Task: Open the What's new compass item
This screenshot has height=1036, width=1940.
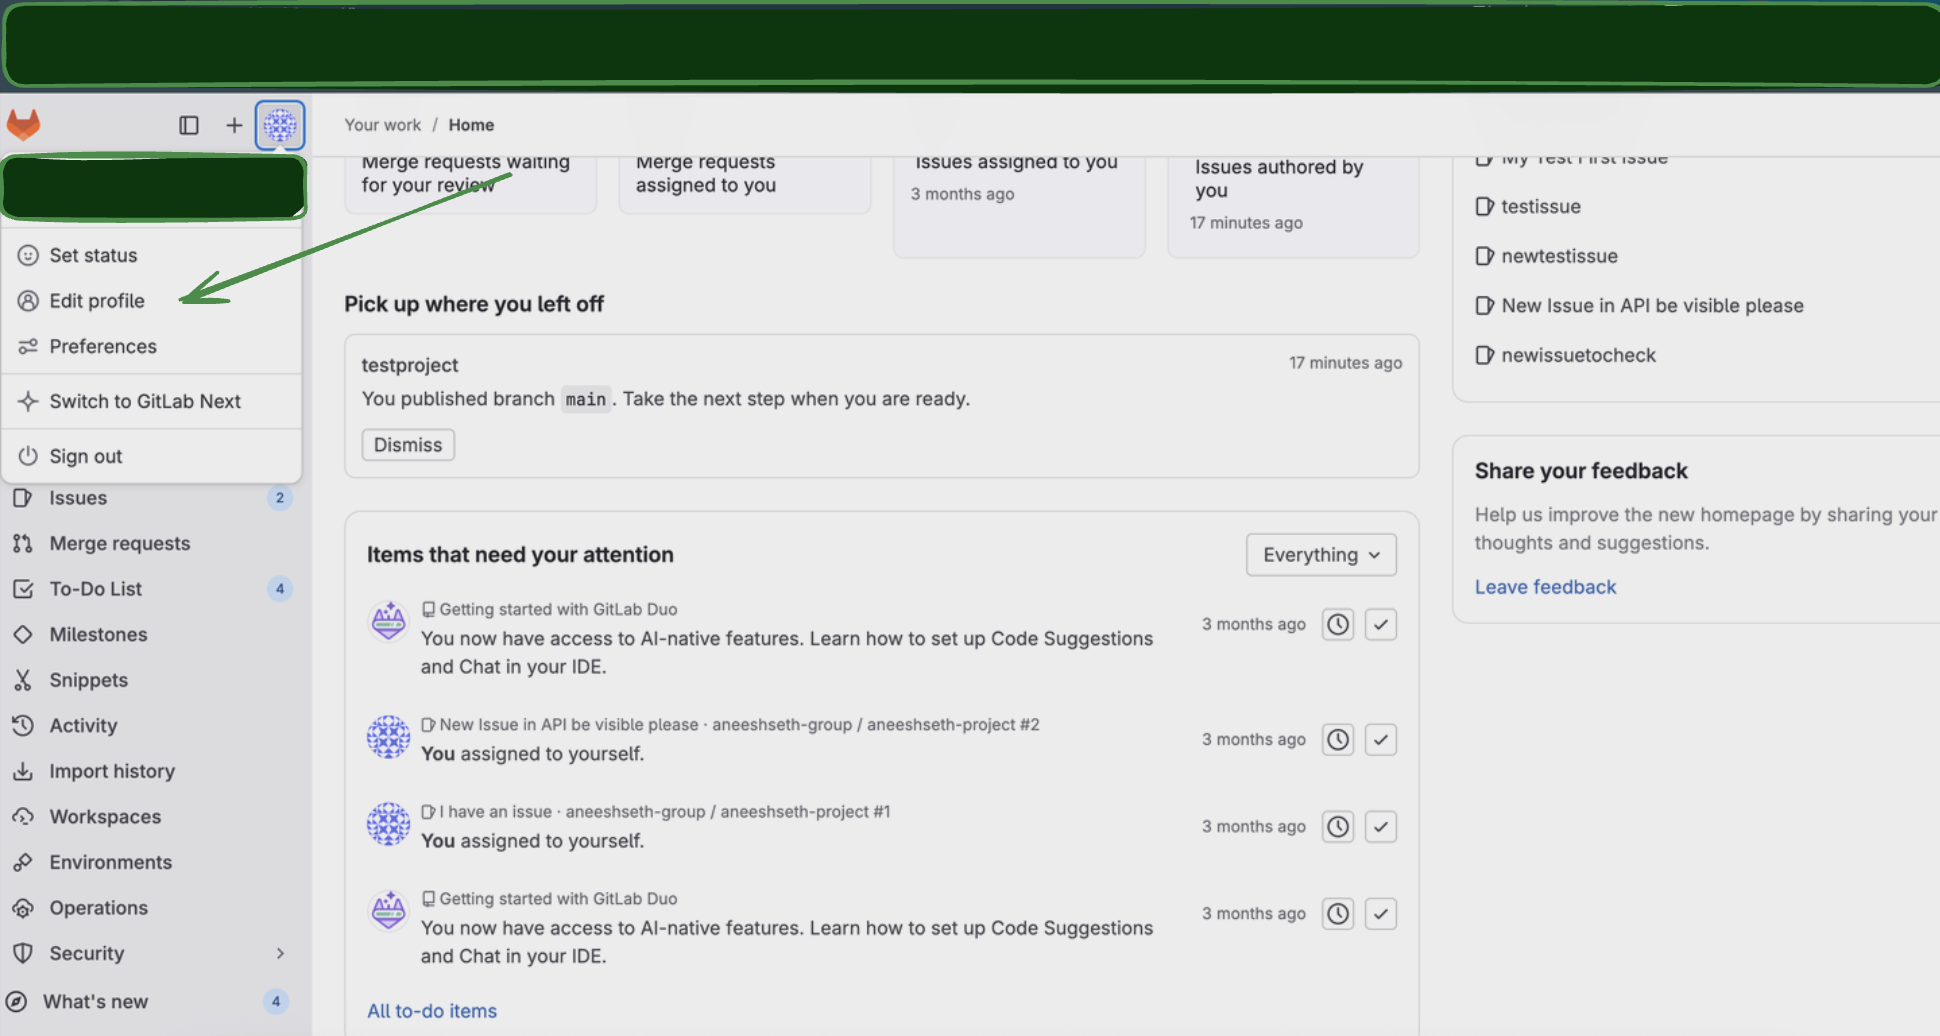Action: (x=95, y=1002)
